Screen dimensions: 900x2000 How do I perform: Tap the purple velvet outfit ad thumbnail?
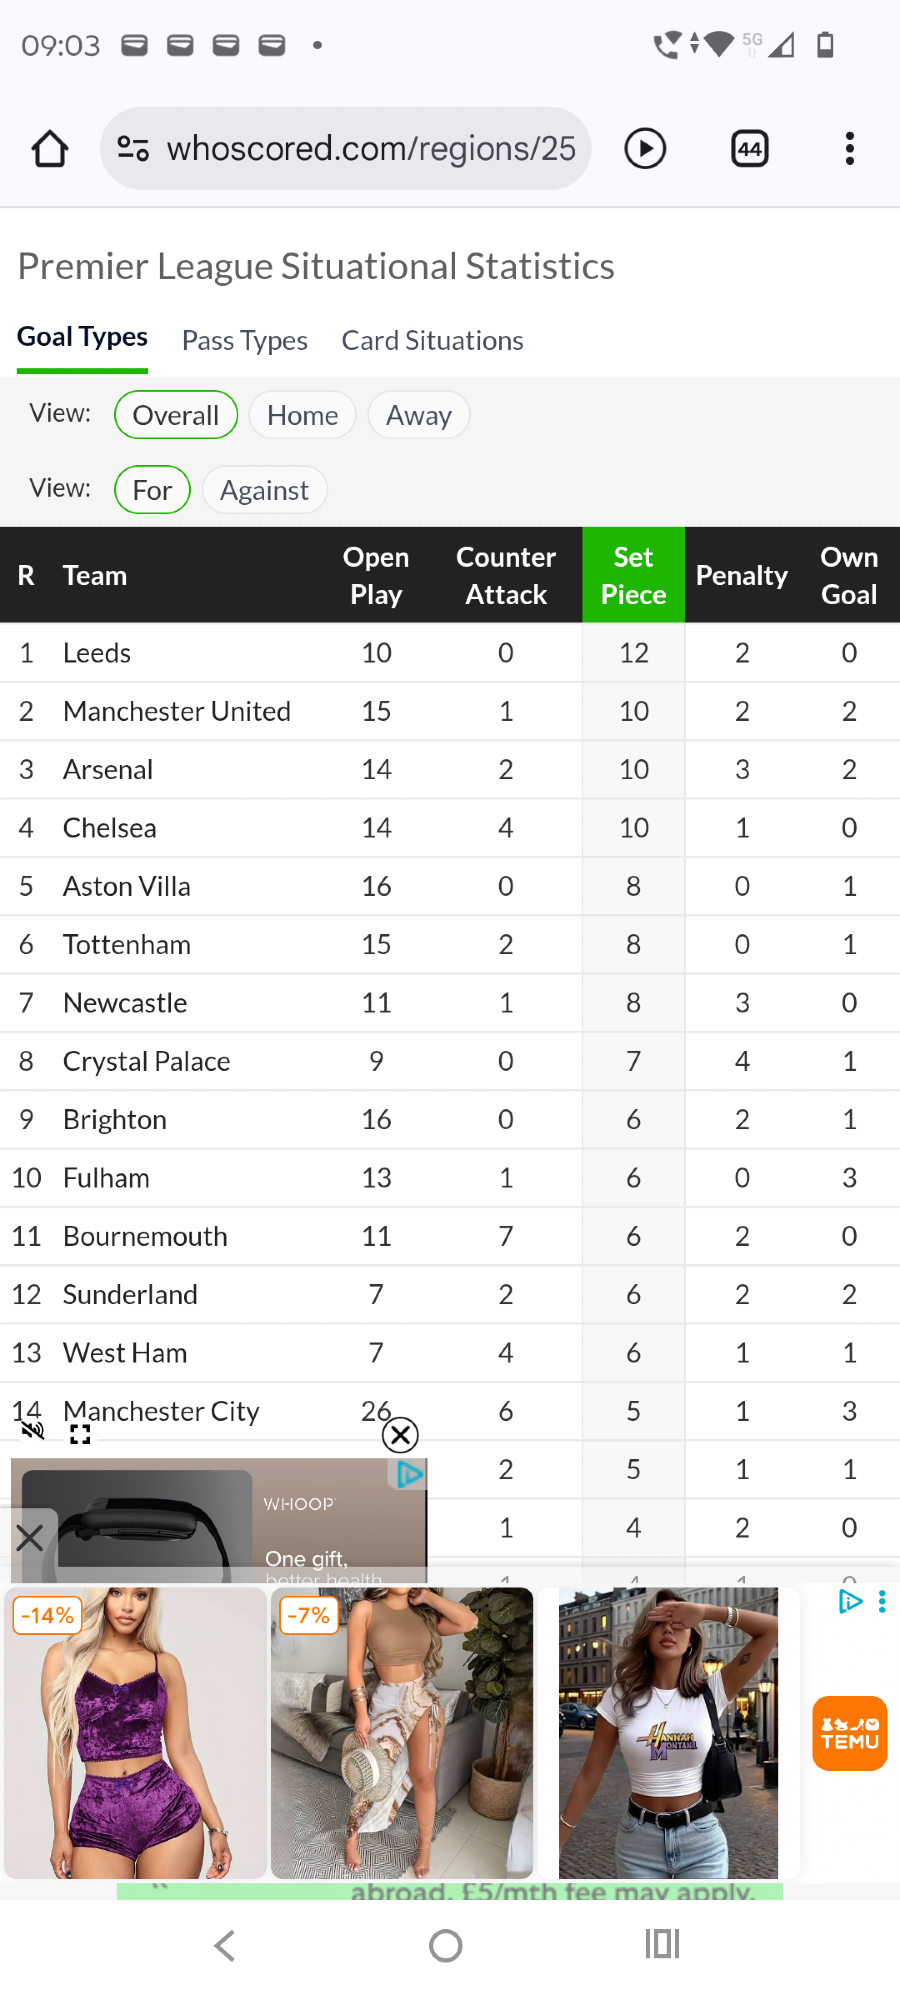click(x=136, y=1732)
